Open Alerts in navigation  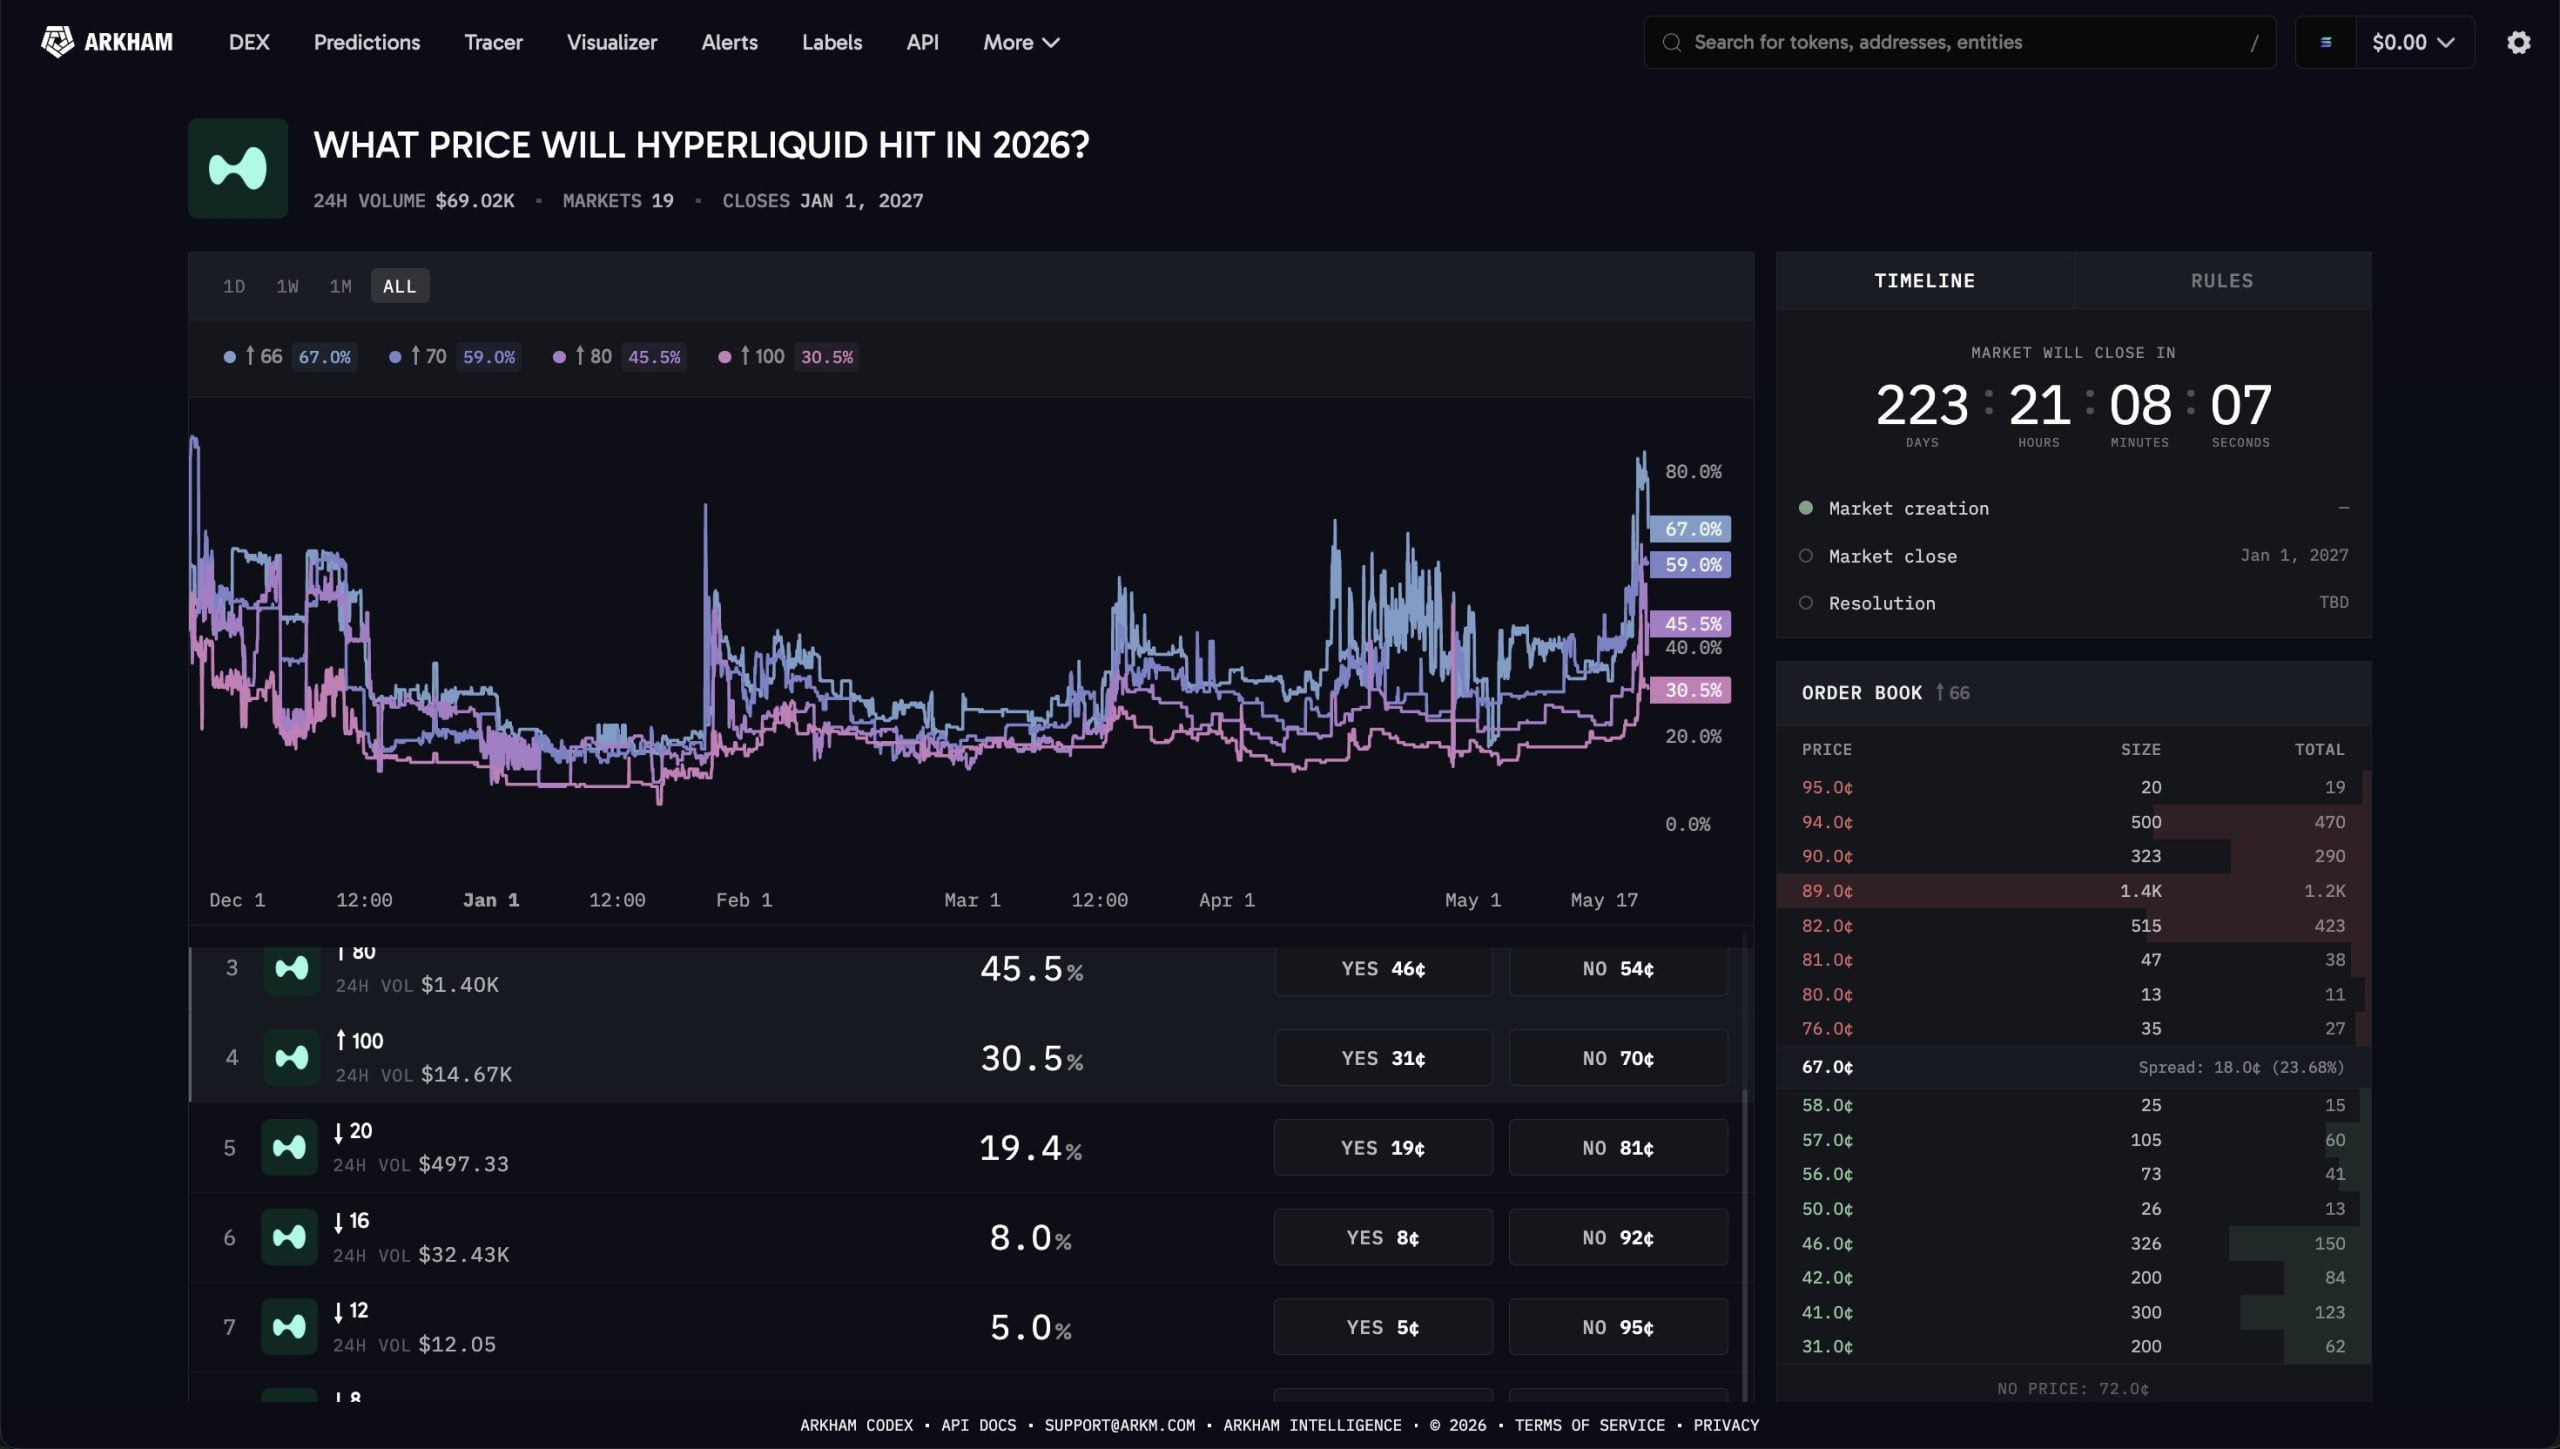(x=729, y=42)
